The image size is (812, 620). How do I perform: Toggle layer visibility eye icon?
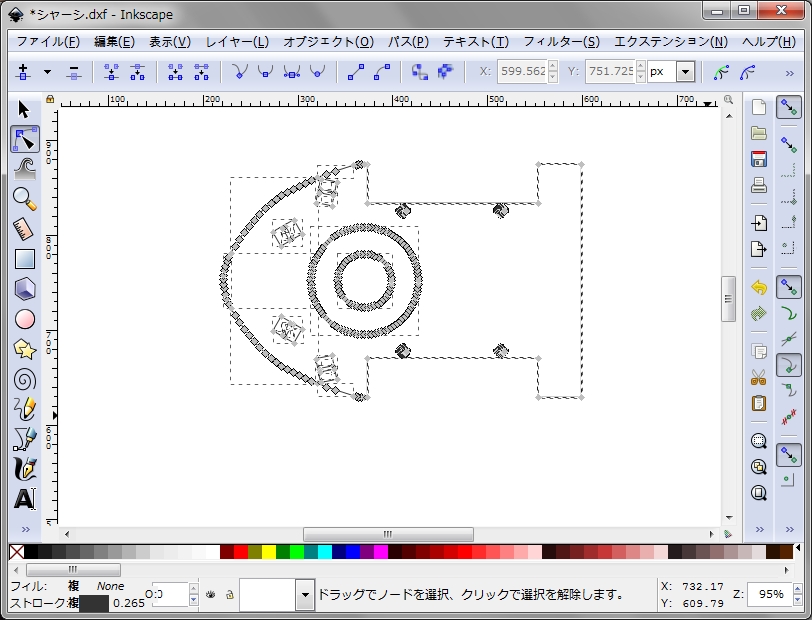[210, 595]
